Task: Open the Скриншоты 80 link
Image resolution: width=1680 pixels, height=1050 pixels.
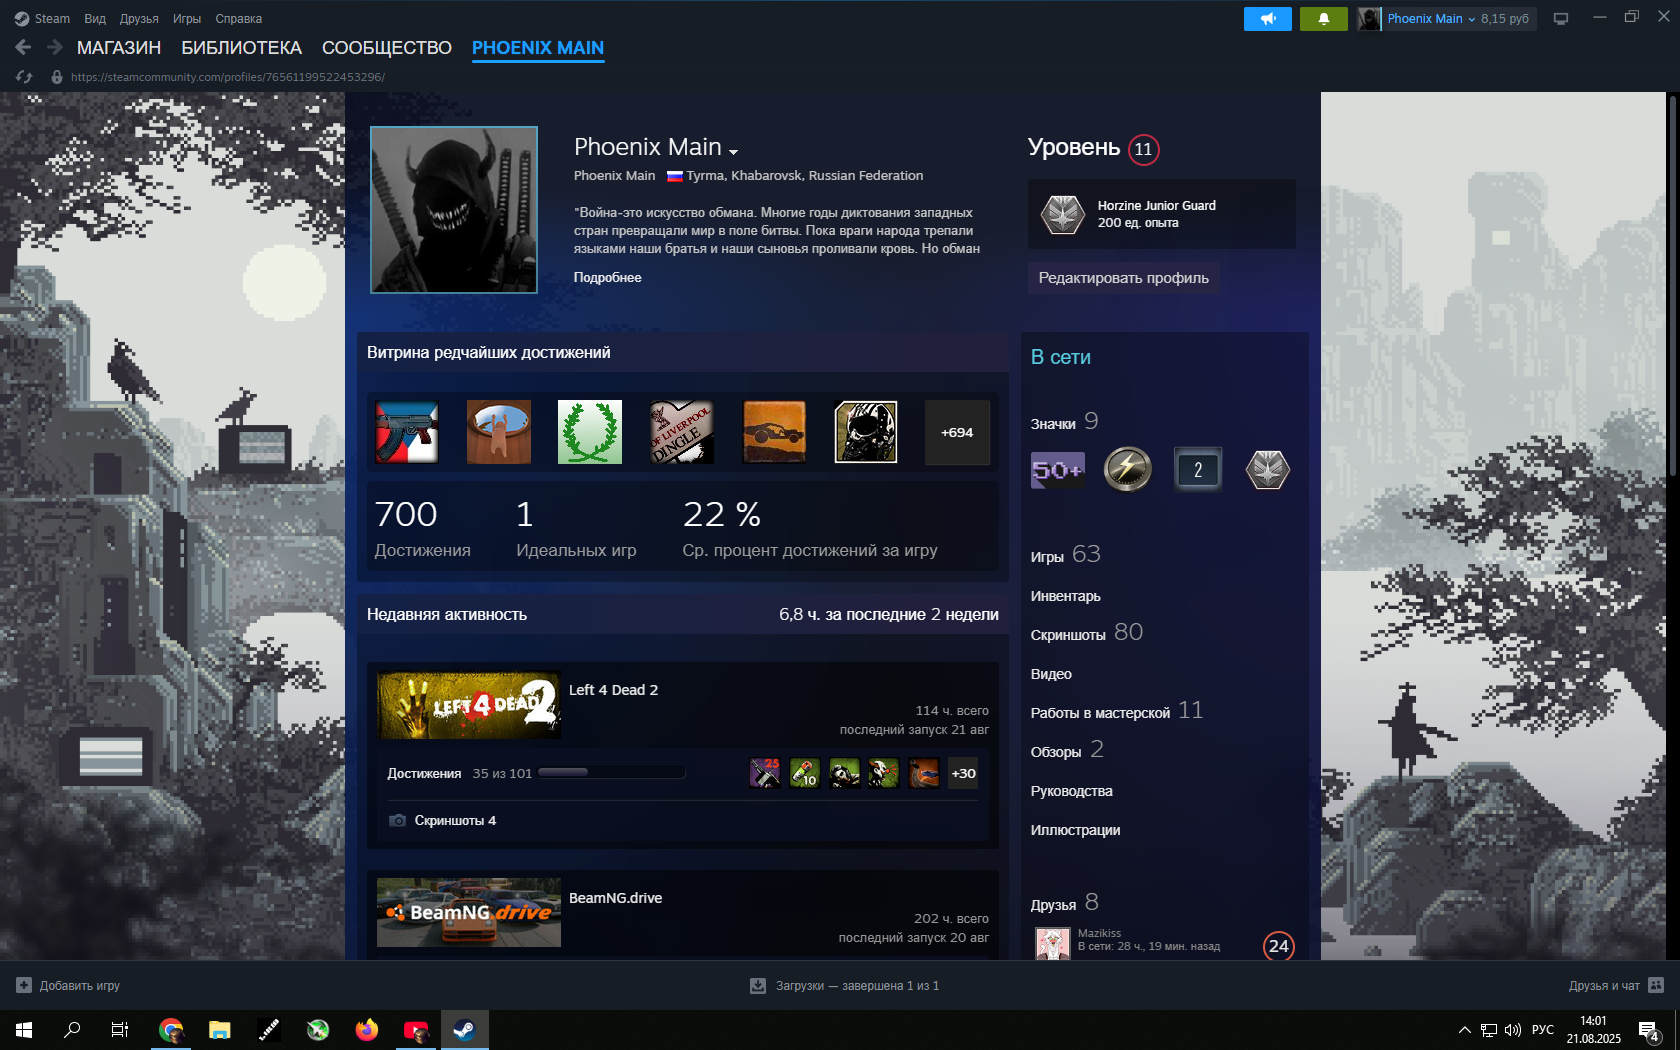Action: coord(1087,633)
